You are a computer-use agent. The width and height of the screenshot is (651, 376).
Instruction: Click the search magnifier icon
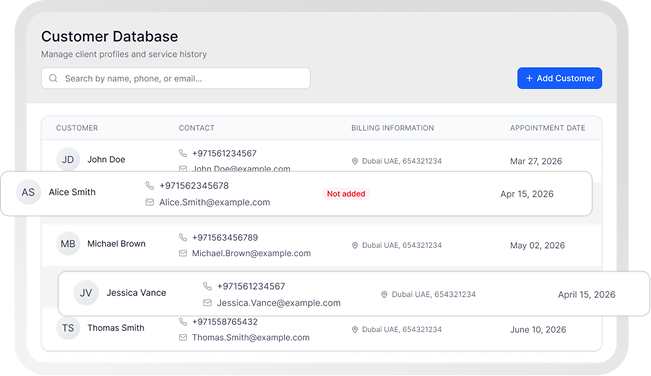(53, 78)
